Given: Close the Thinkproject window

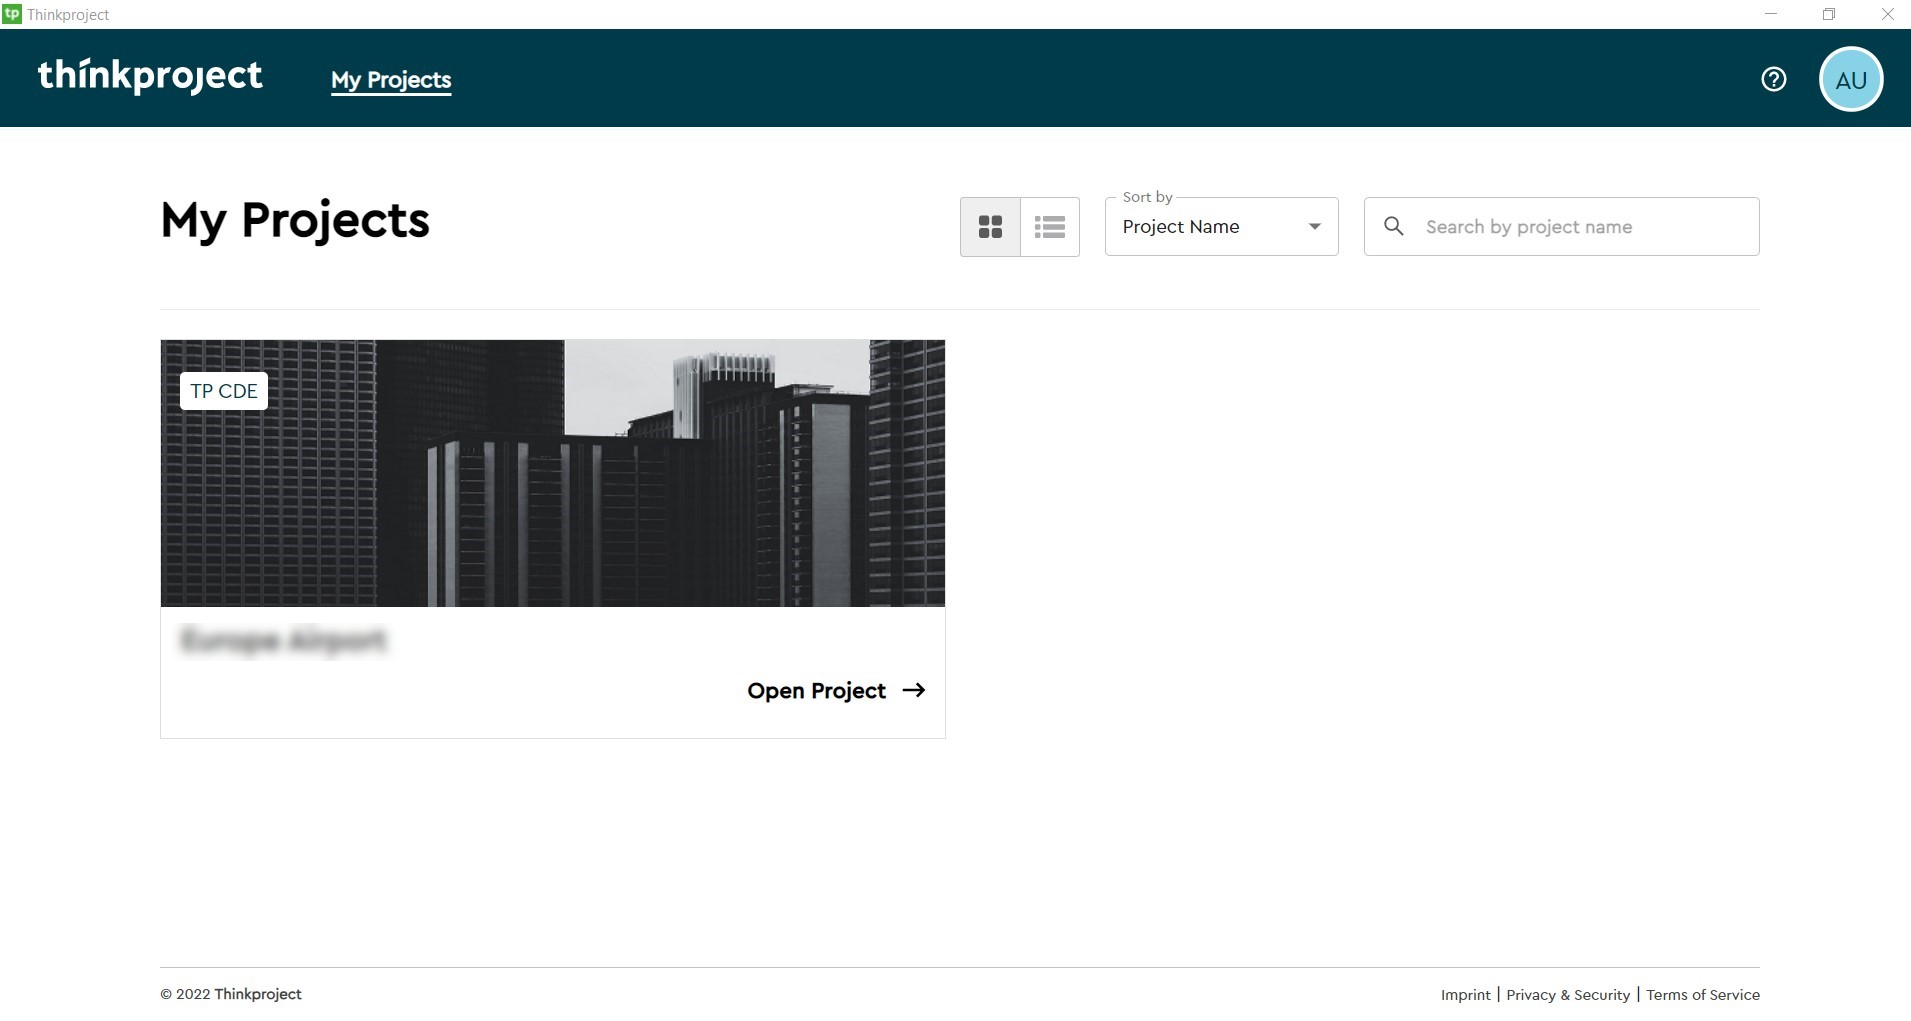Looking at the screenshot, I should 1887,14.
